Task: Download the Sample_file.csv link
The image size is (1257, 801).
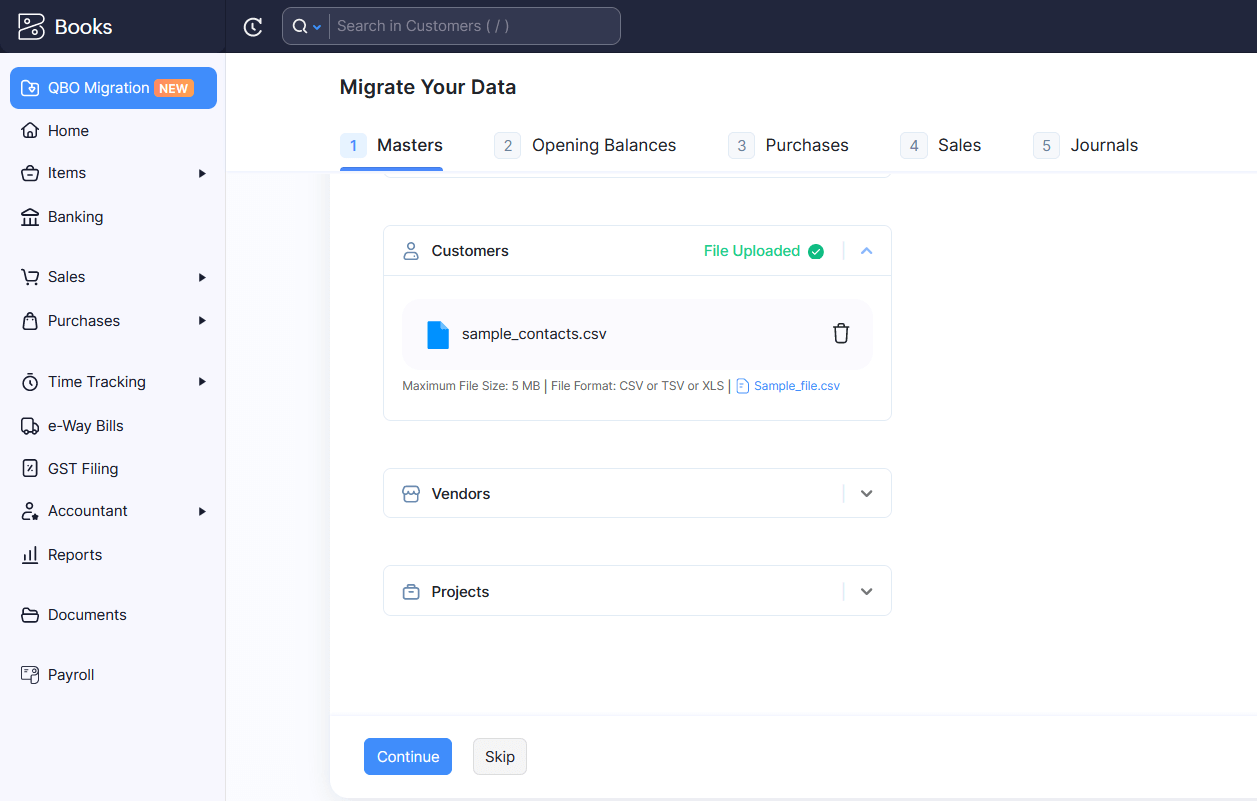Action: [x=796, y=386]
